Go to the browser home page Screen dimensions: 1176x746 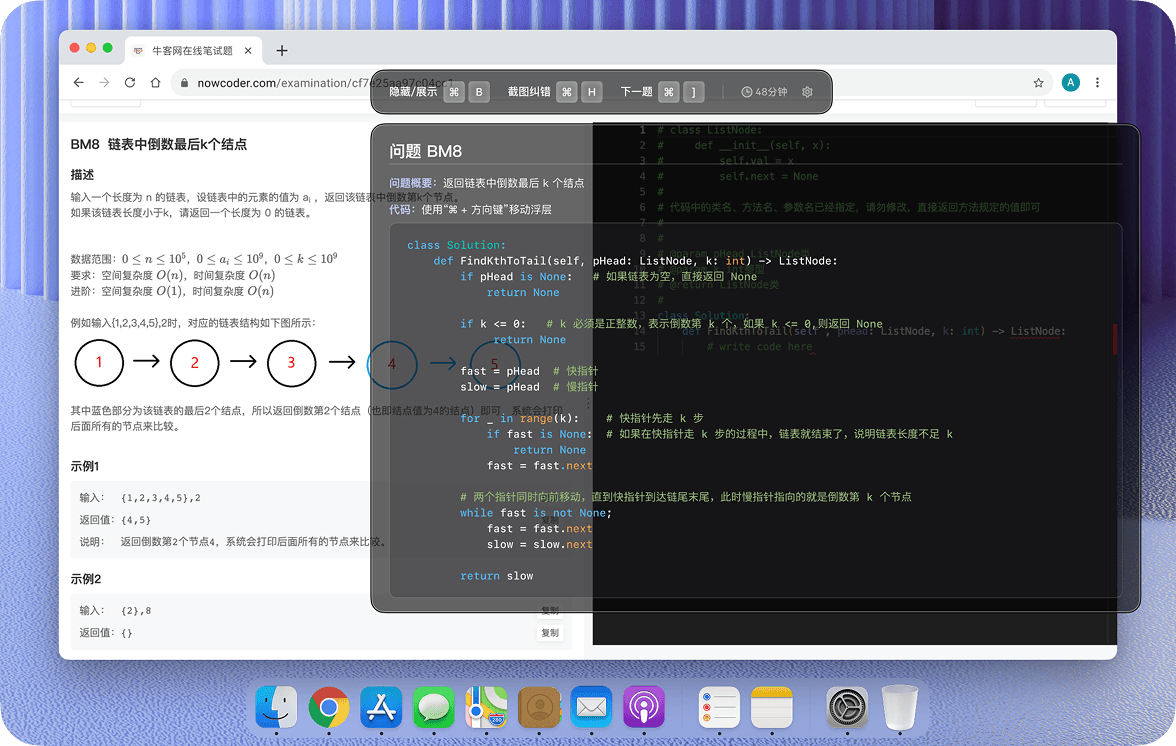coord(155,83)
